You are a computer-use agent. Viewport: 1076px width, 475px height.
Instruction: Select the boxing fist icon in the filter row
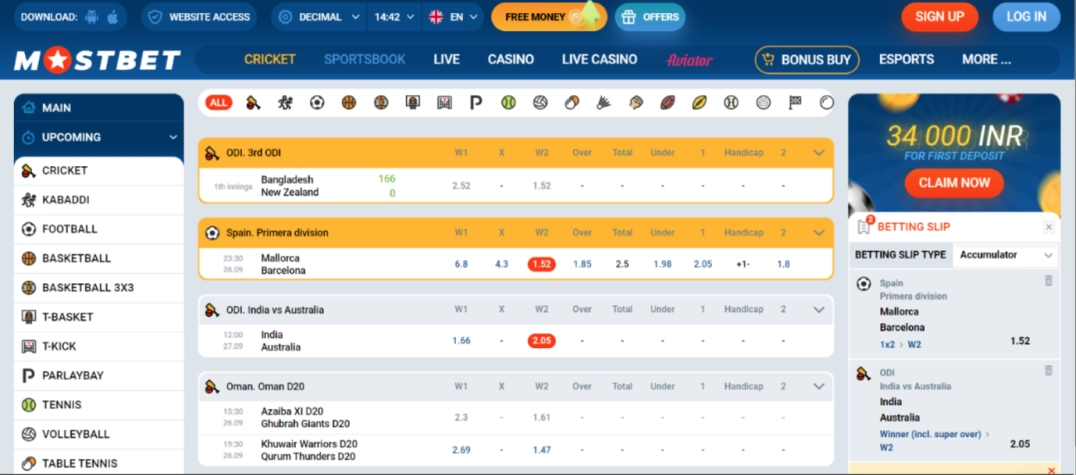[x=635, y=103]
